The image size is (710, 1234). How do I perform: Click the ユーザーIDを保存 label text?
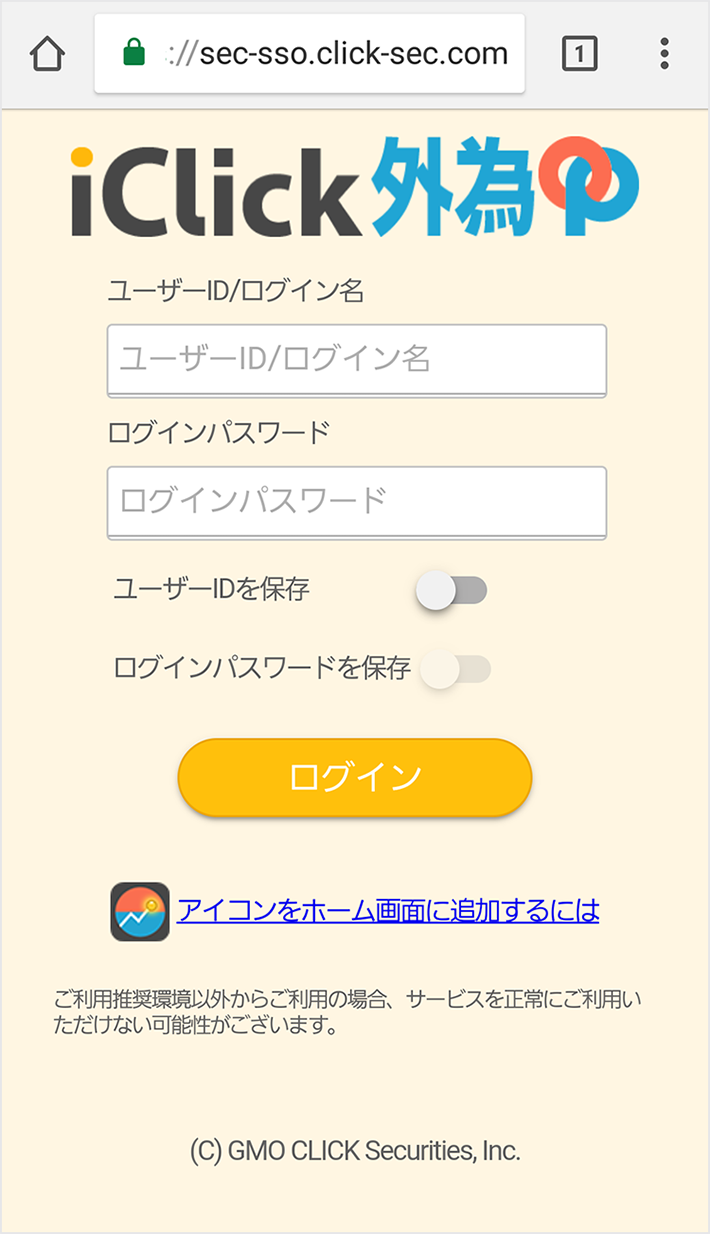click(x=212, y=589)
